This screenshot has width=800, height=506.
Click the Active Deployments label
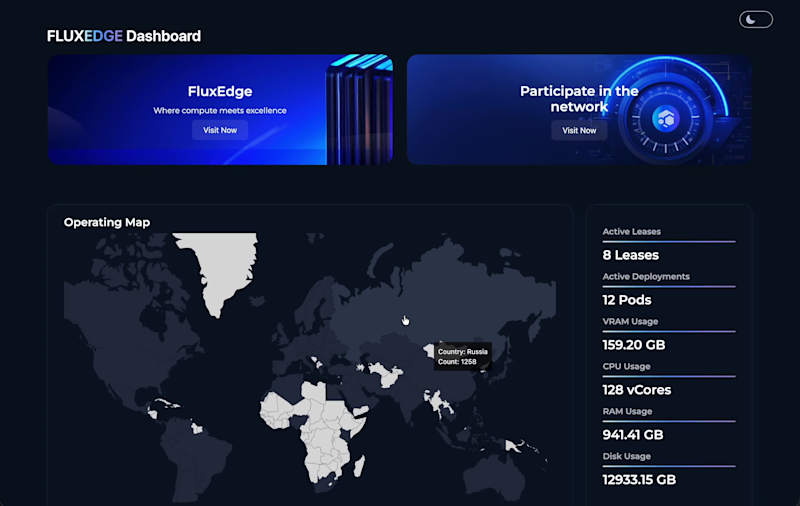pos(646,276)
